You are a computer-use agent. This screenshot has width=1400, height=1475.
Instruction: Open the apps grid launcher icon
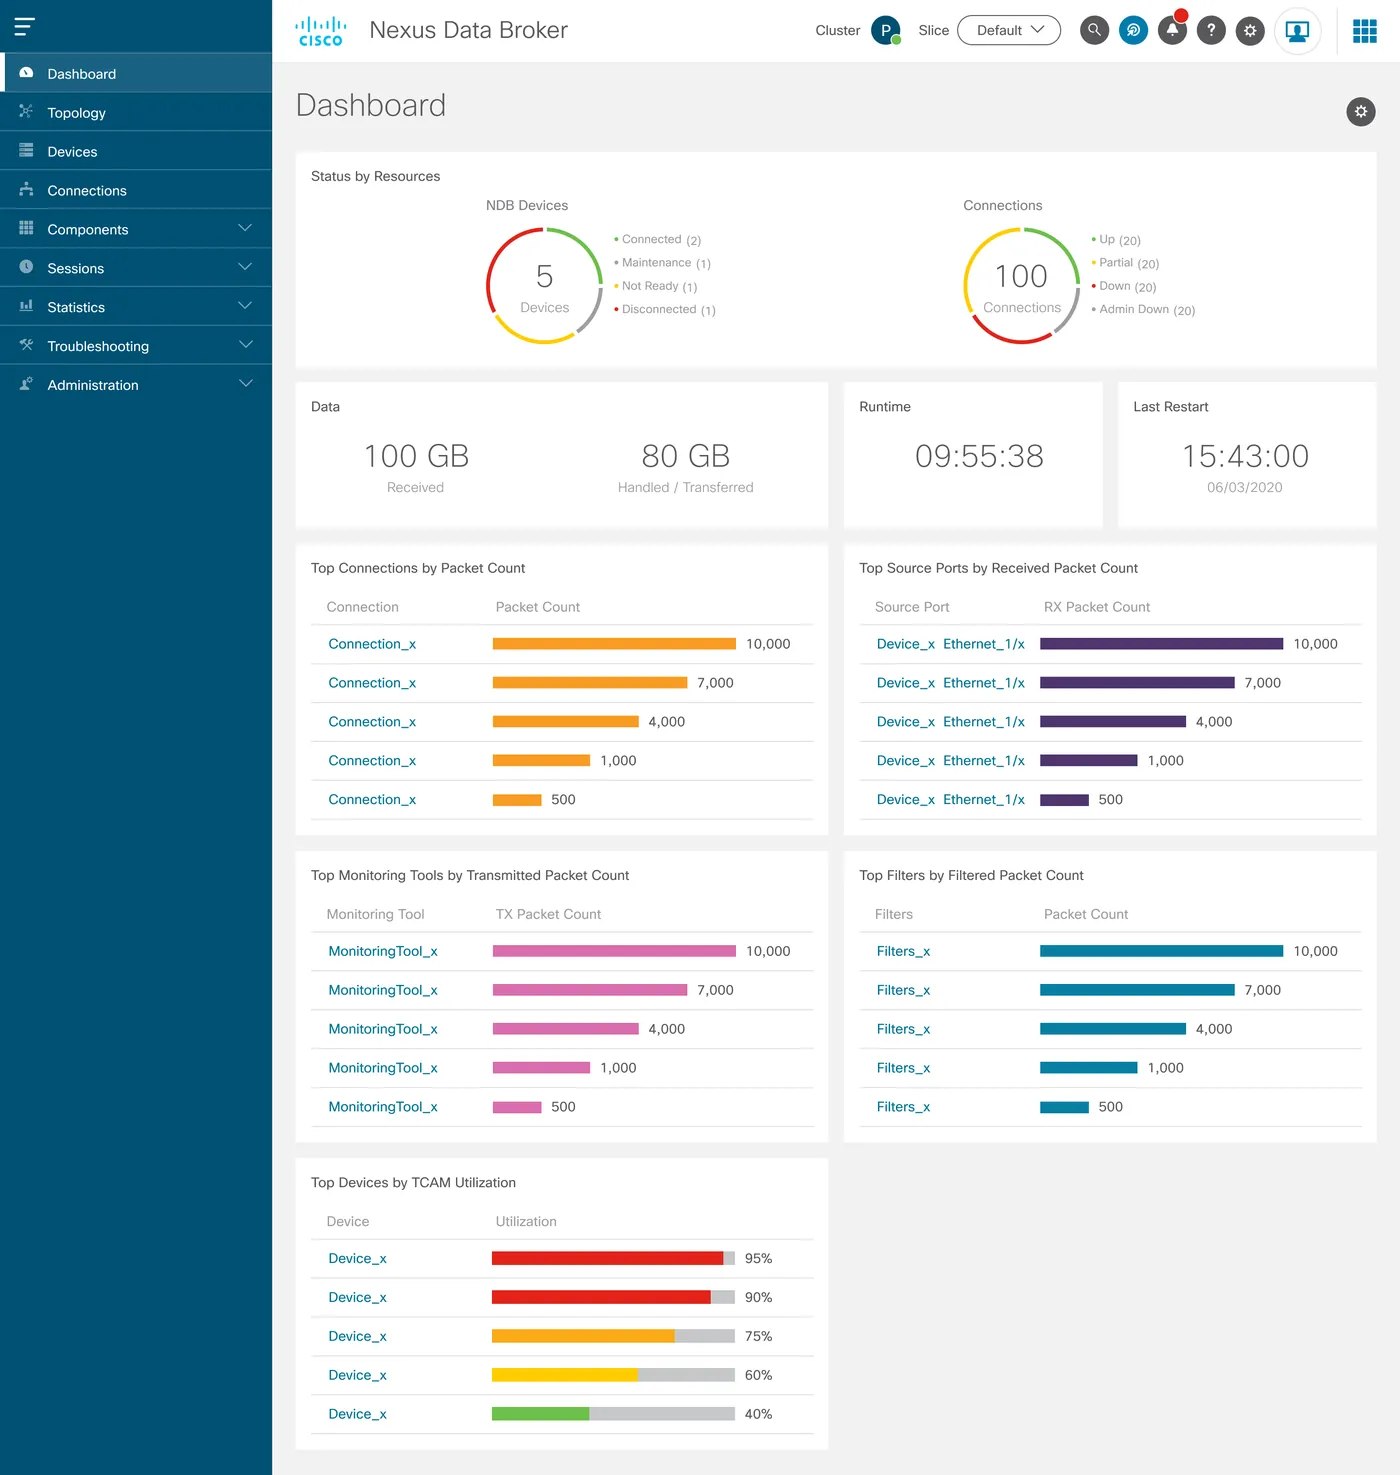pos(1364,31)
